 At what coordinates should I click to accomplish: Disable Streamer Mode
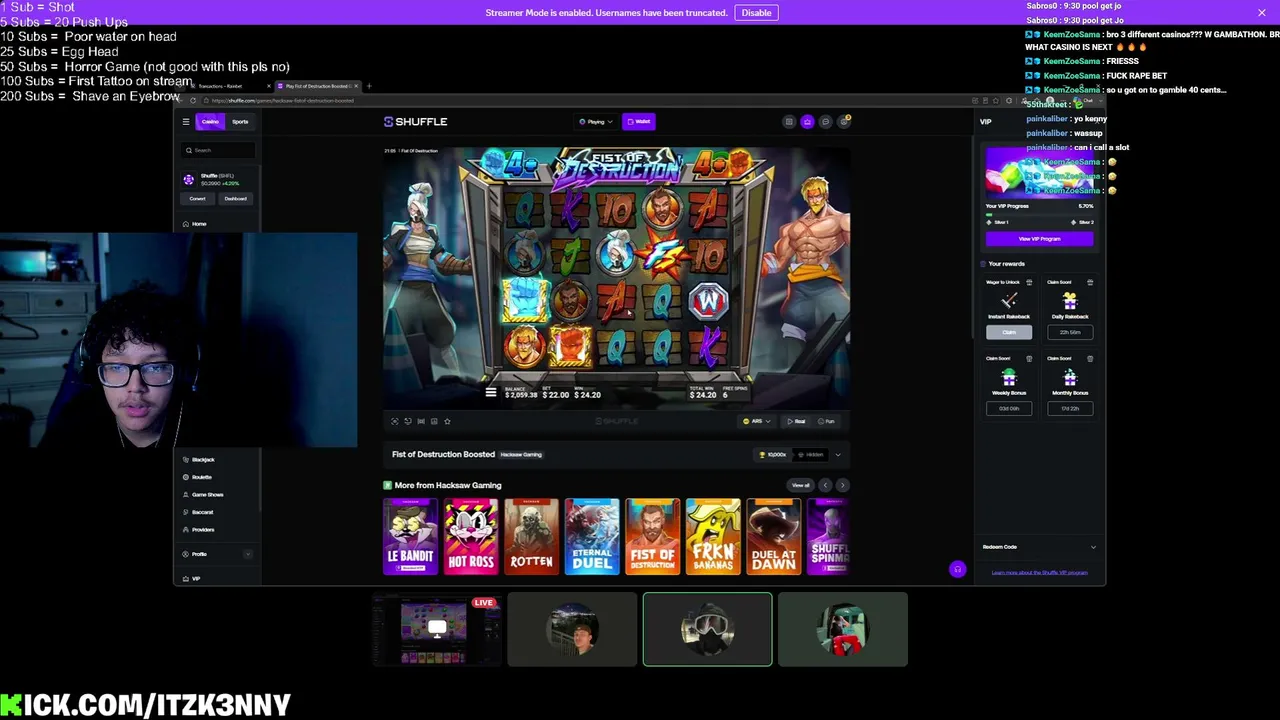click(x=756, y=12)
